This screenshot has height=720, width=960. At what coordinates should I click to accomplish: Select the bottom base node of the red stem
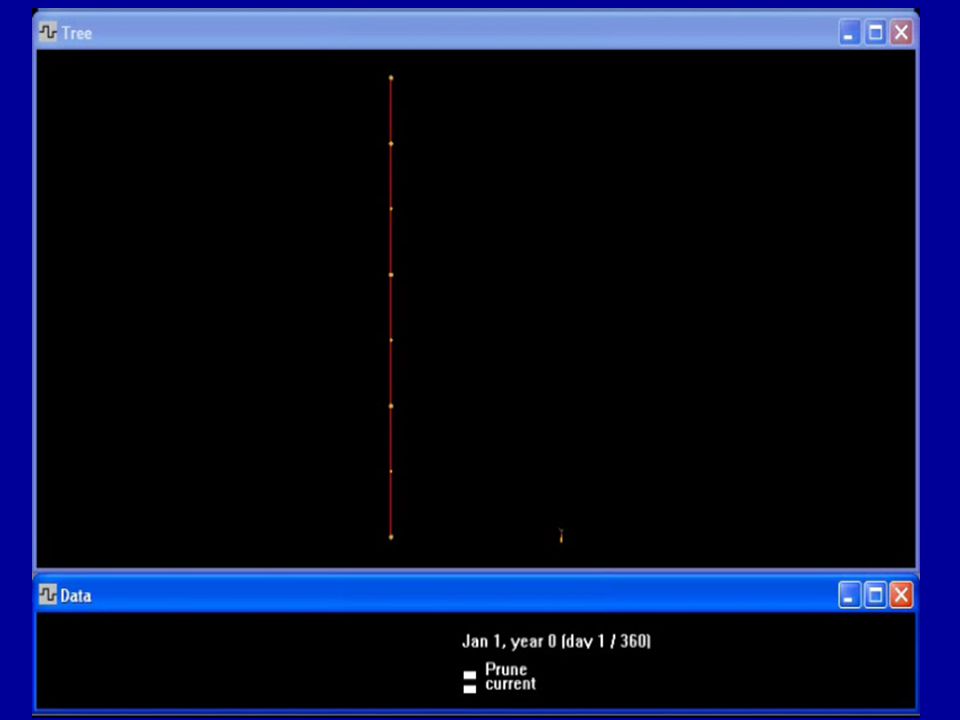click(x=391, y=537)
